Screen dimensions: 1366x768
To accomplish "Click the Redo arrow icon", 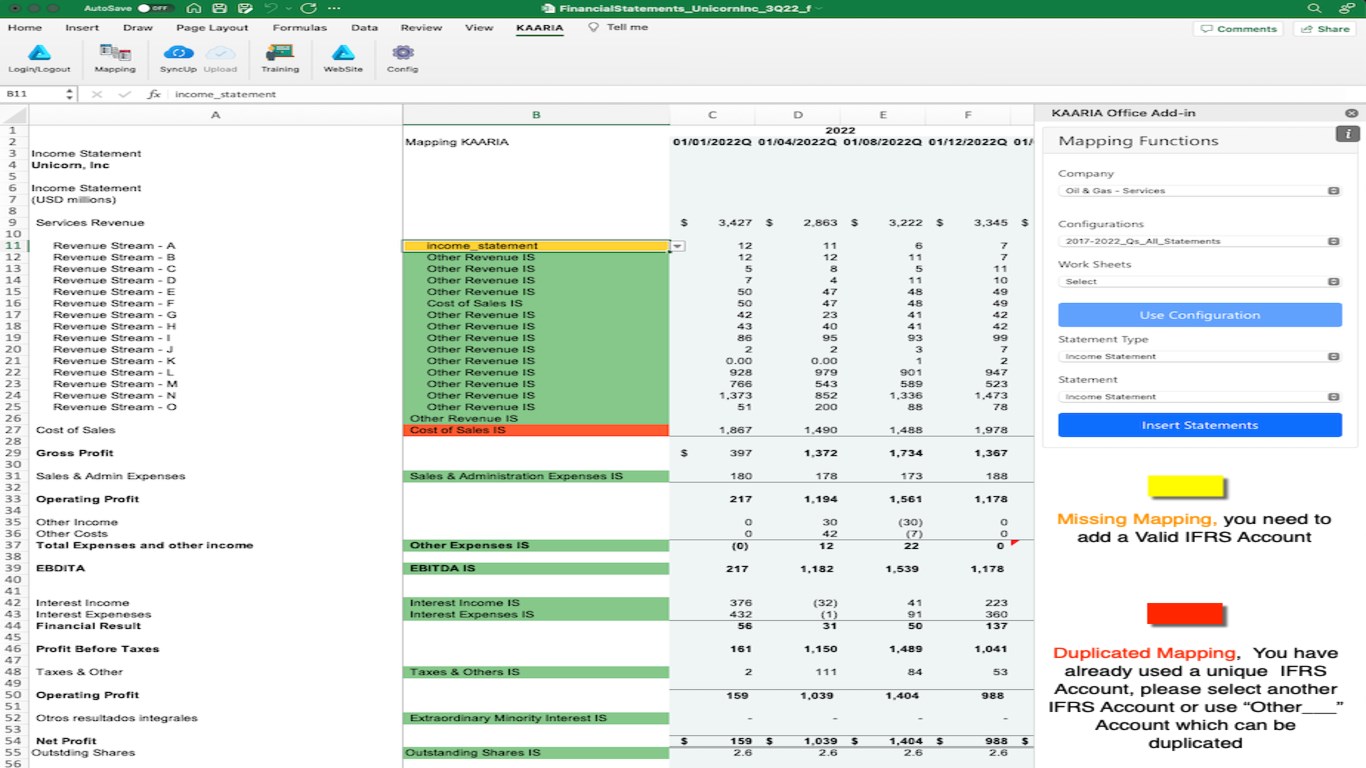I will [308, 8].
